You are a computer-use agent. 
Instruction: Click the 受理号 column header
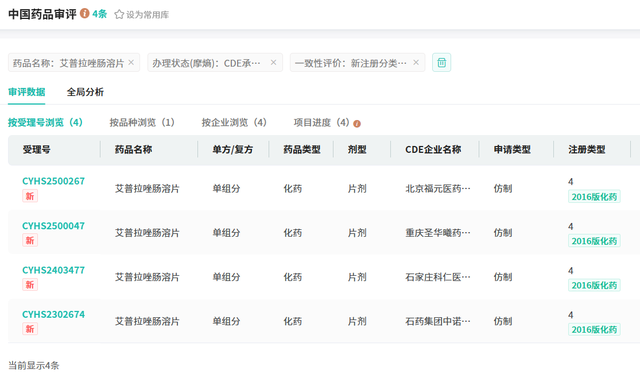pyautogui.click(x=36, y=149)
